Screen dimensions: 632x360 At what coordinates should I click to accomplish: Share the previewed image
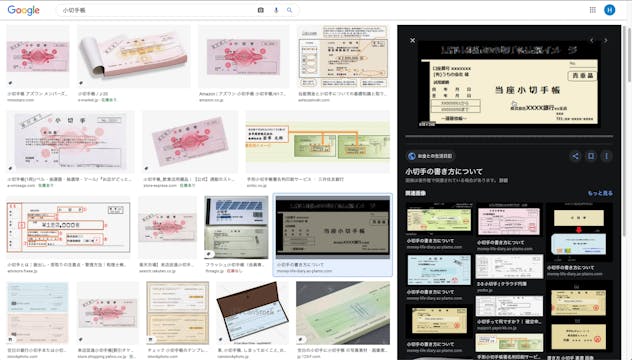576,156
